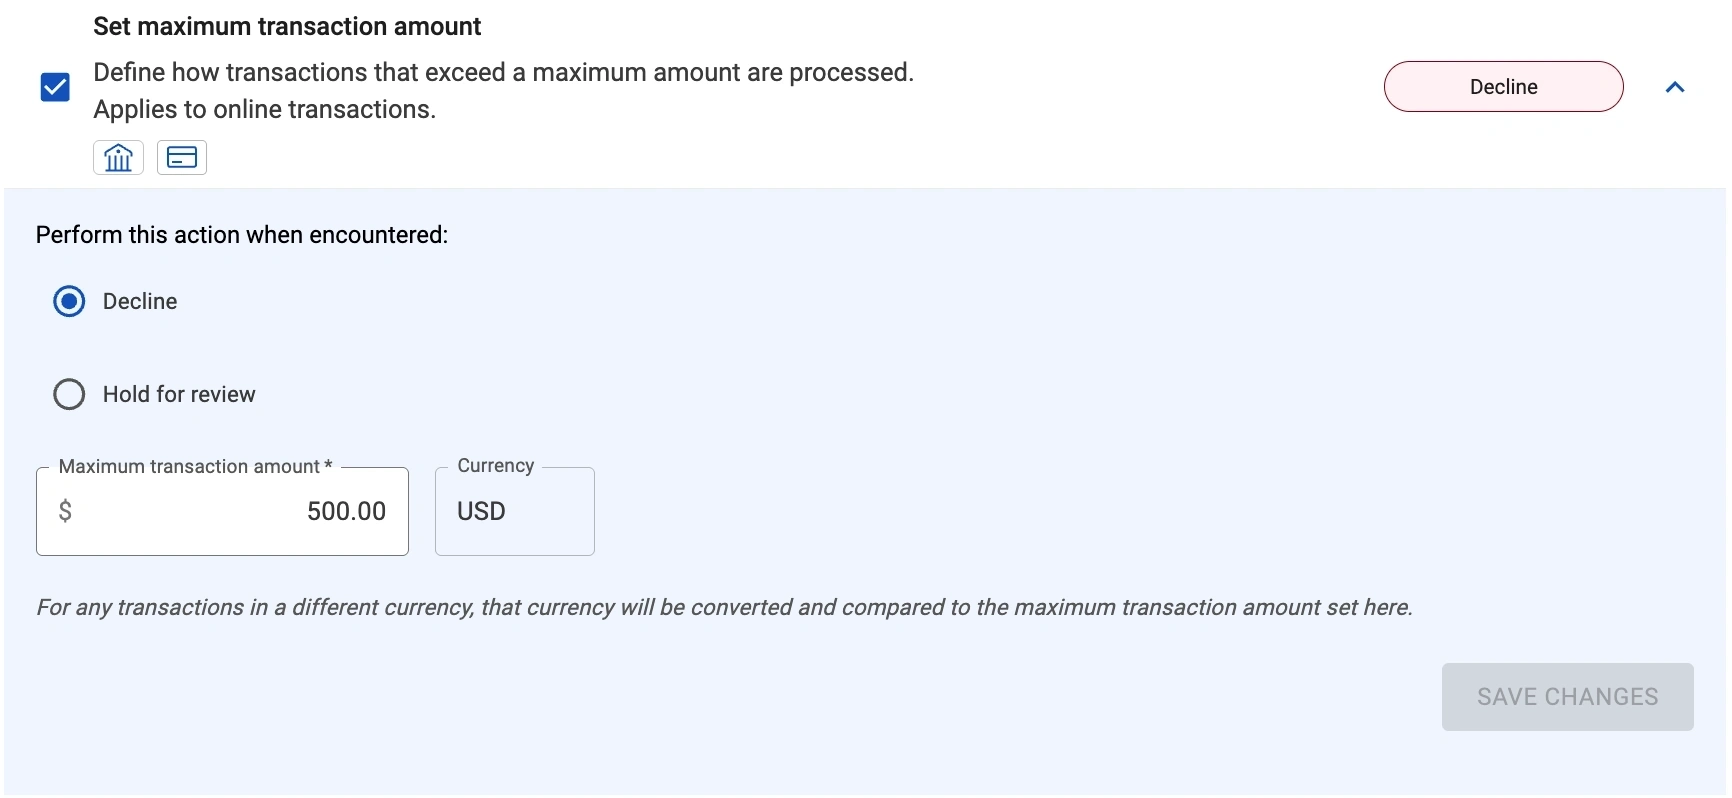The width and height of the screenshot is (1732, 798).
Task: Collapse the rule with the chevron arrow
Action: click(1675, 87)
